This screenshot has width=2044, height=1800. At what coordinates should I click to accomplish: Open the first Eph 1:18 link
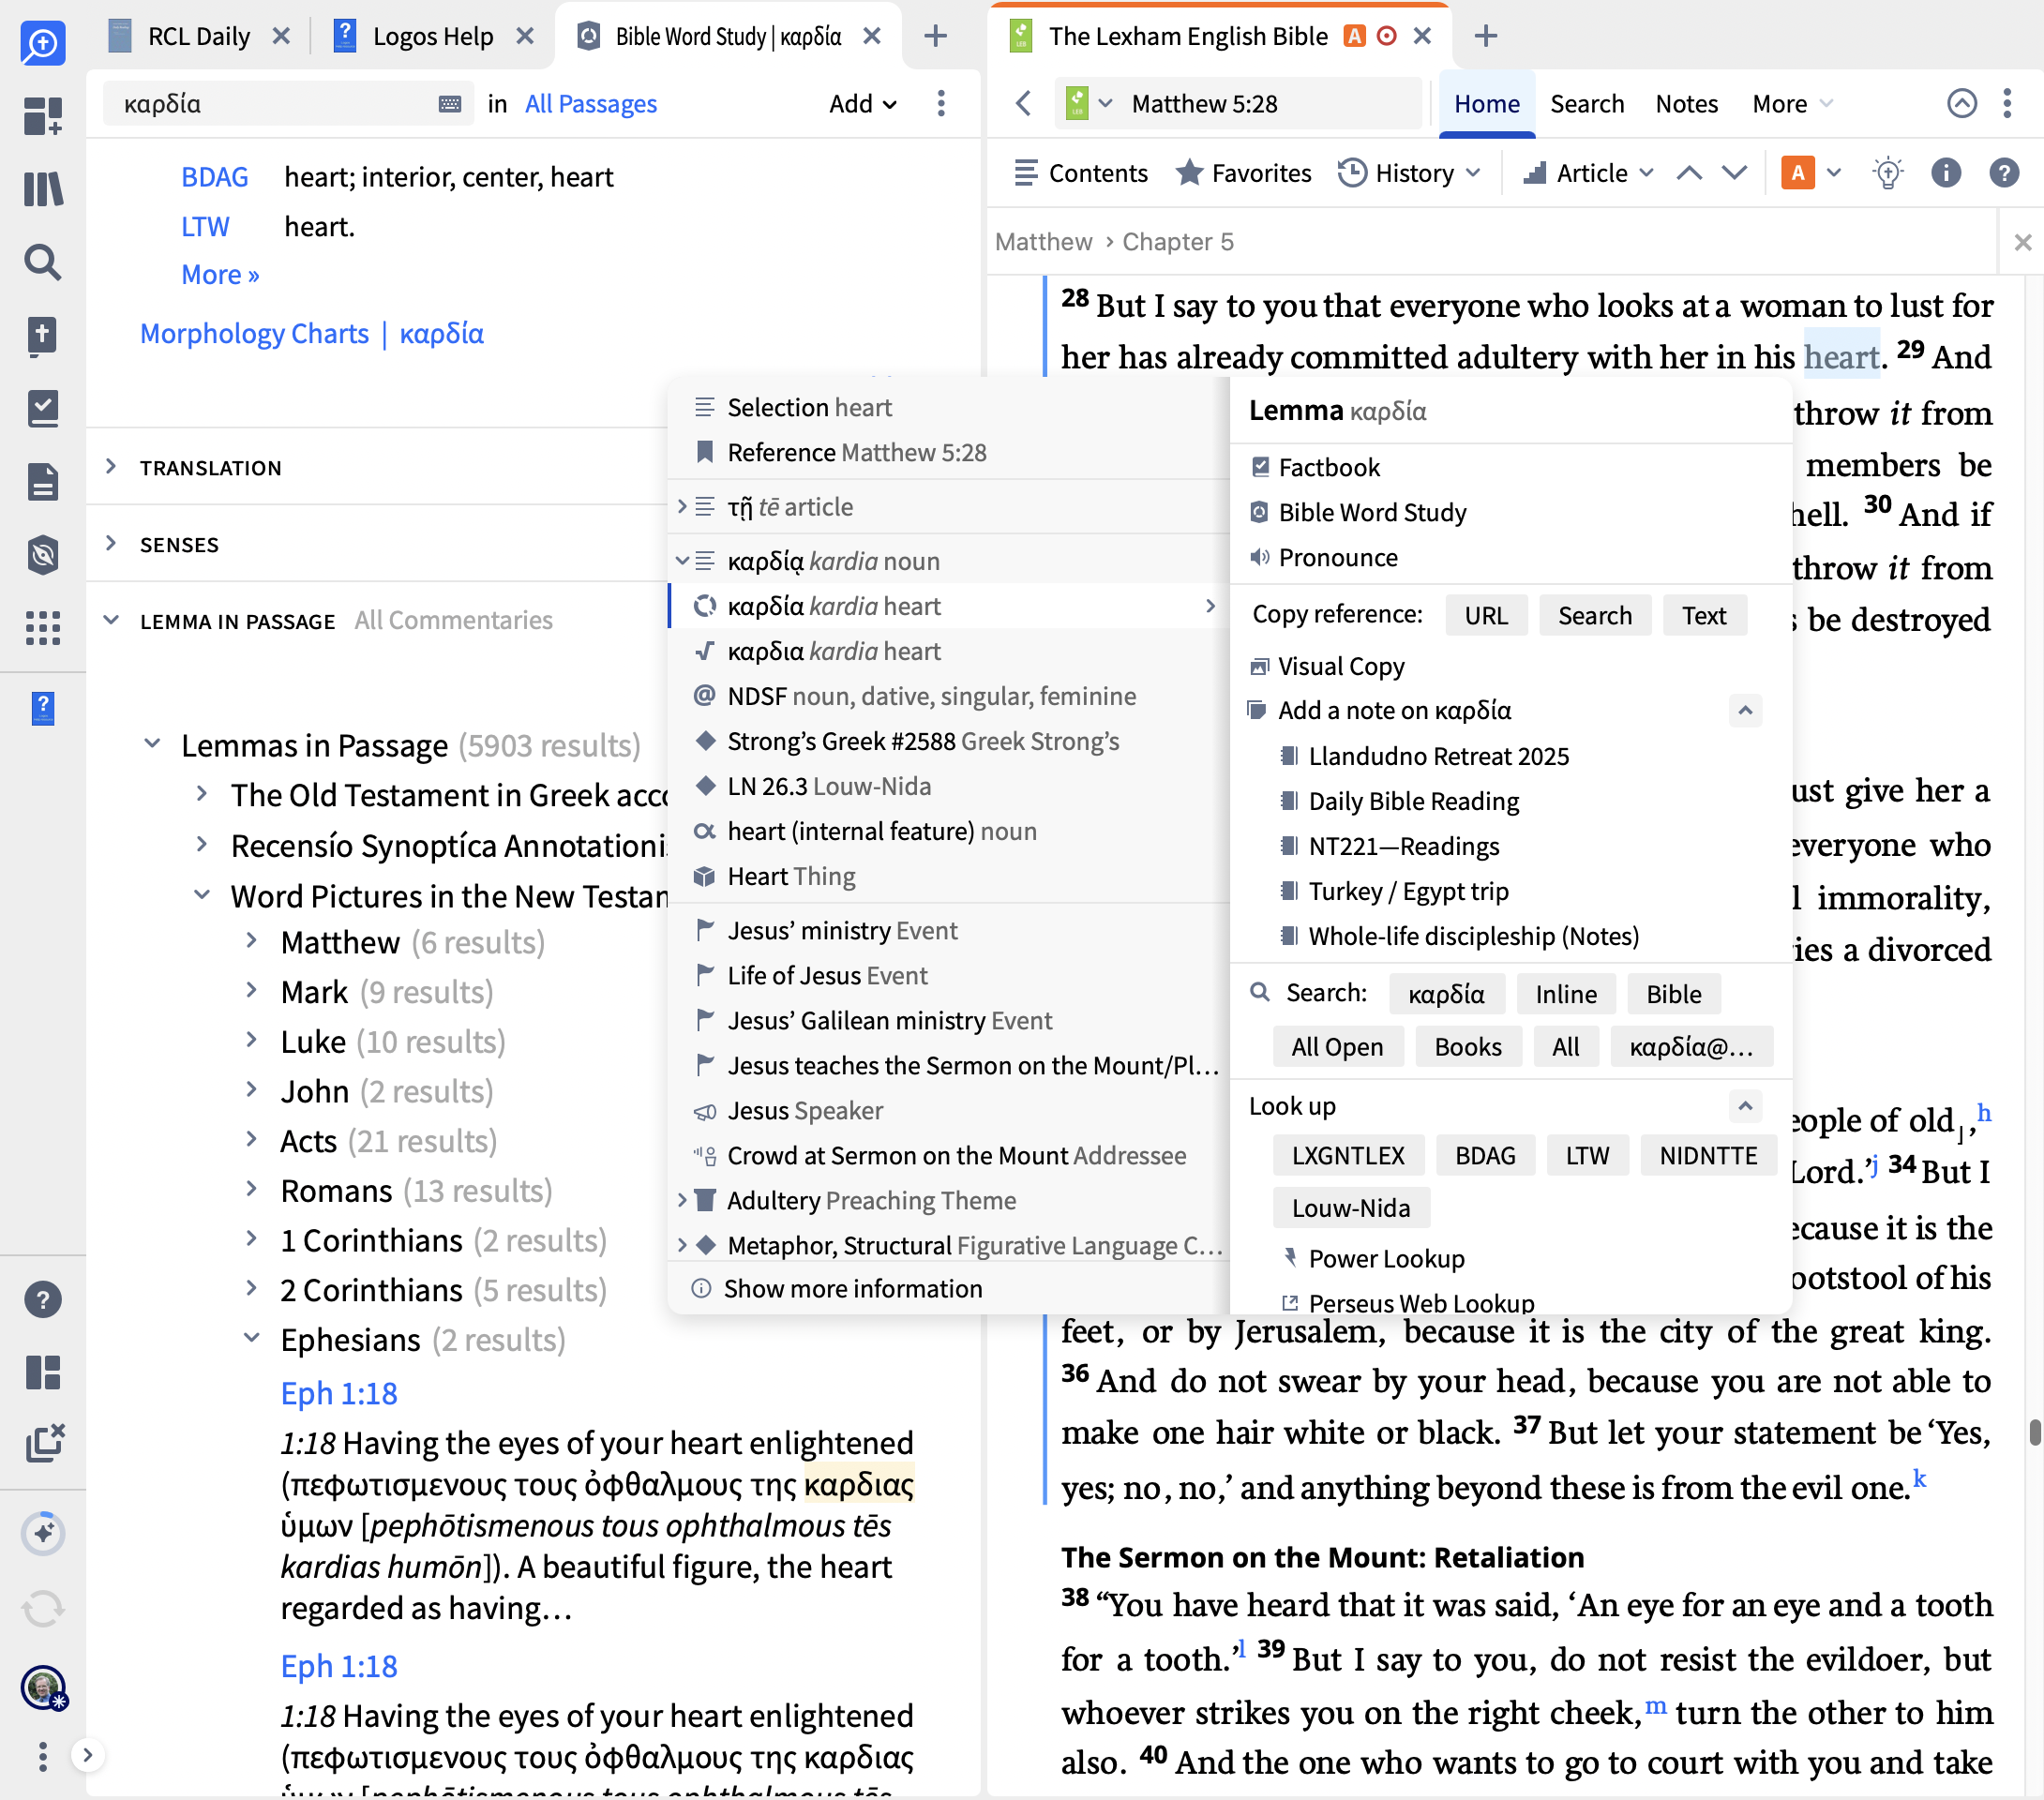(339, 1393)
